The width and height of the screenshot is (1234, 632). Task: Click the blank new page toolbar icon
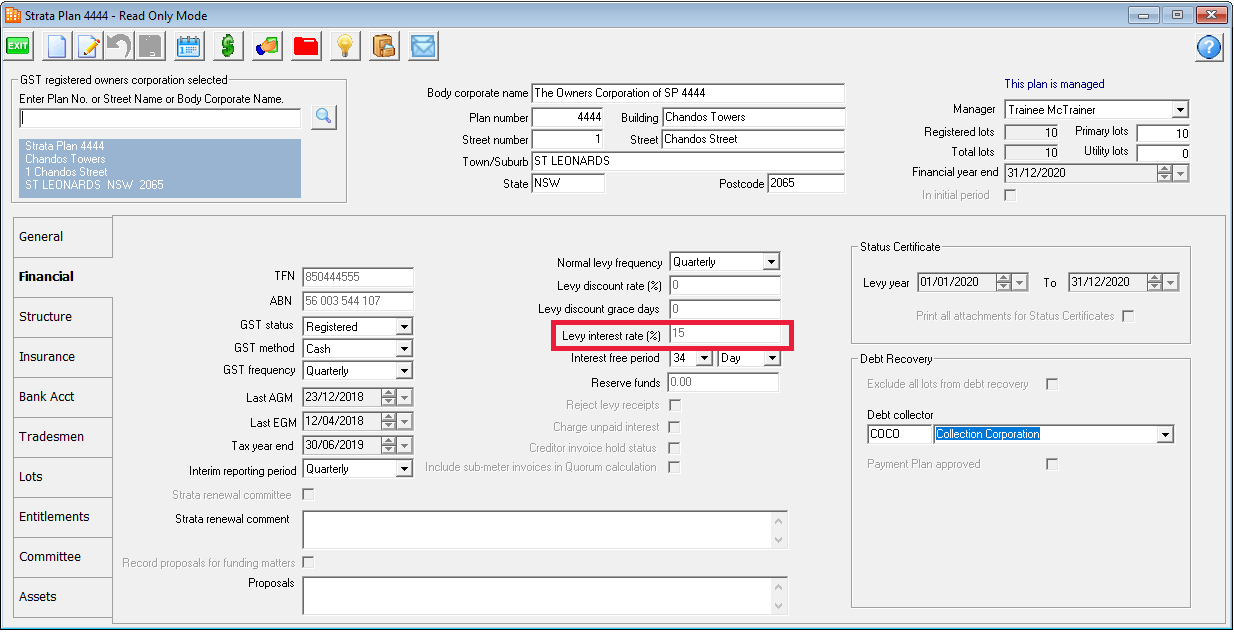click(57, 46)
